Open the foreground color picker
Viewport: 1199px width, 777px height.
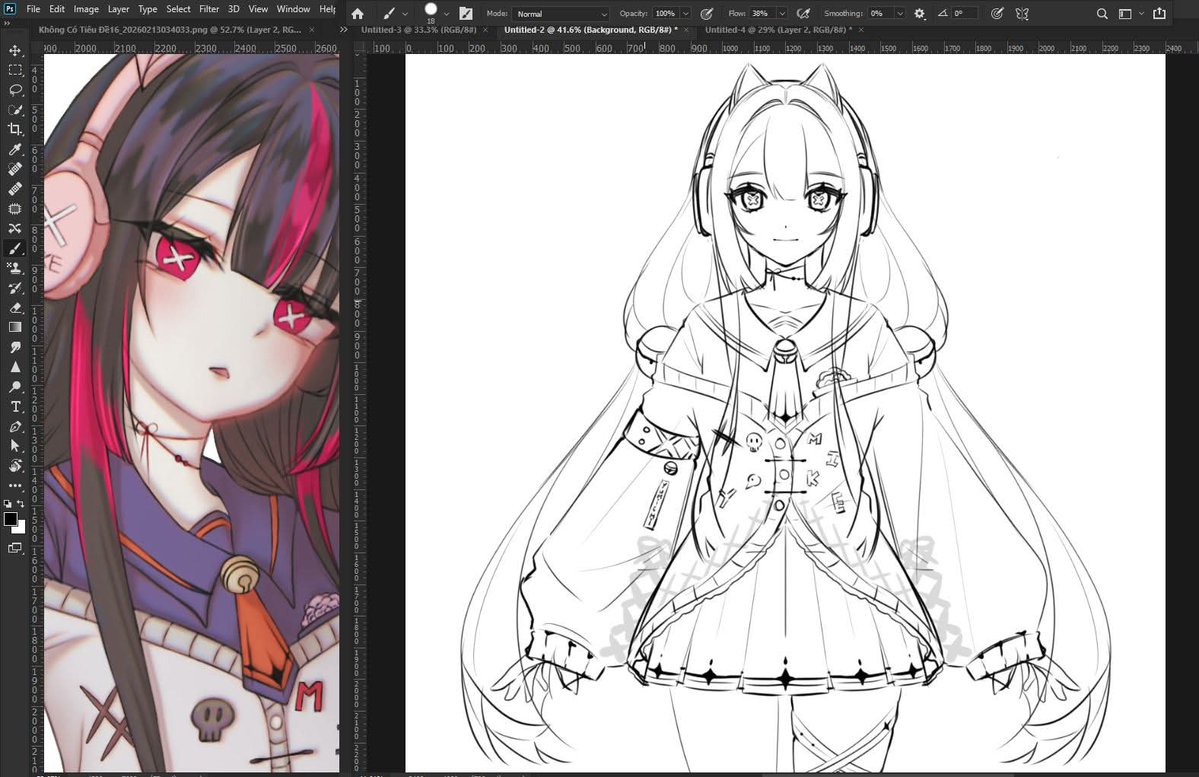[10, 519]
